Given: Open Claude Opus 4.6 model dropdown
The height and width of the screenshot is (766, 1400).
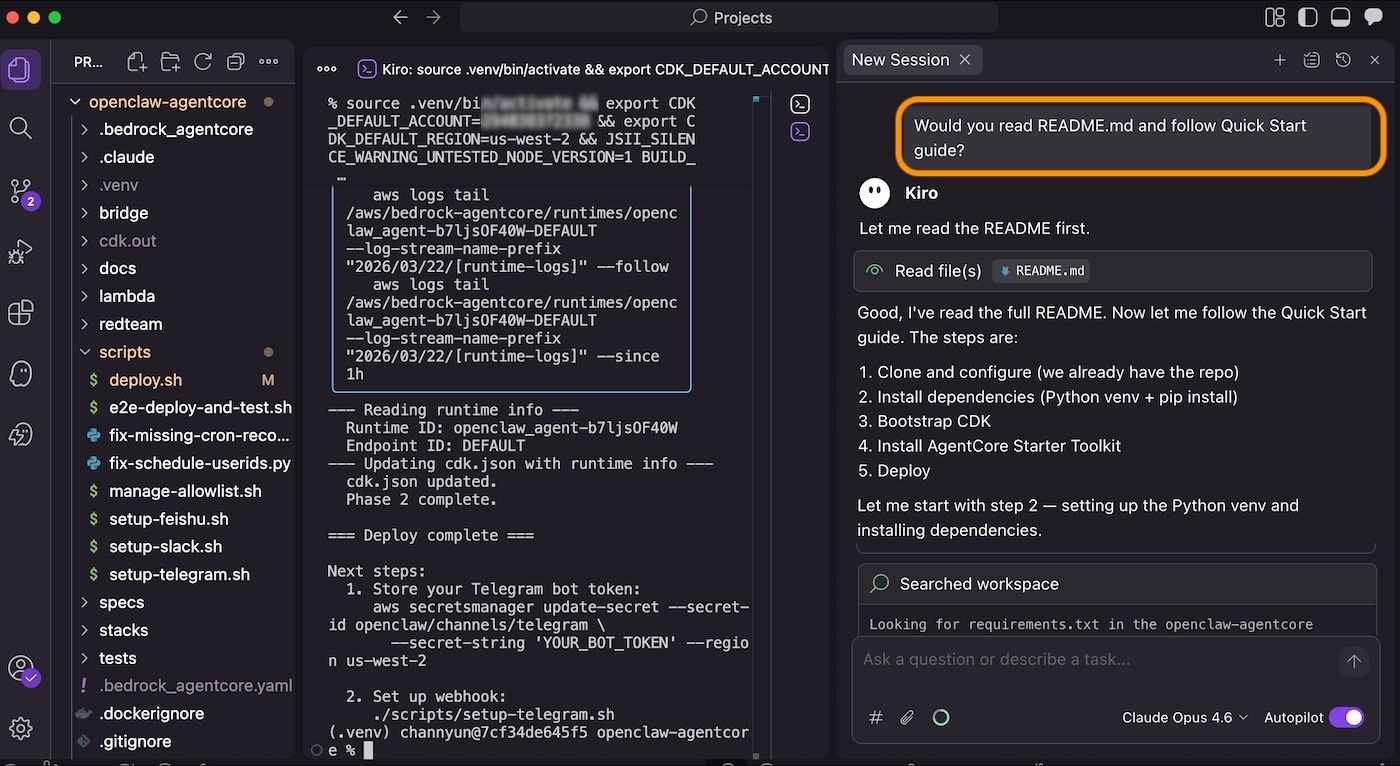Looking at the screenshot, I should click(1185, 717).
